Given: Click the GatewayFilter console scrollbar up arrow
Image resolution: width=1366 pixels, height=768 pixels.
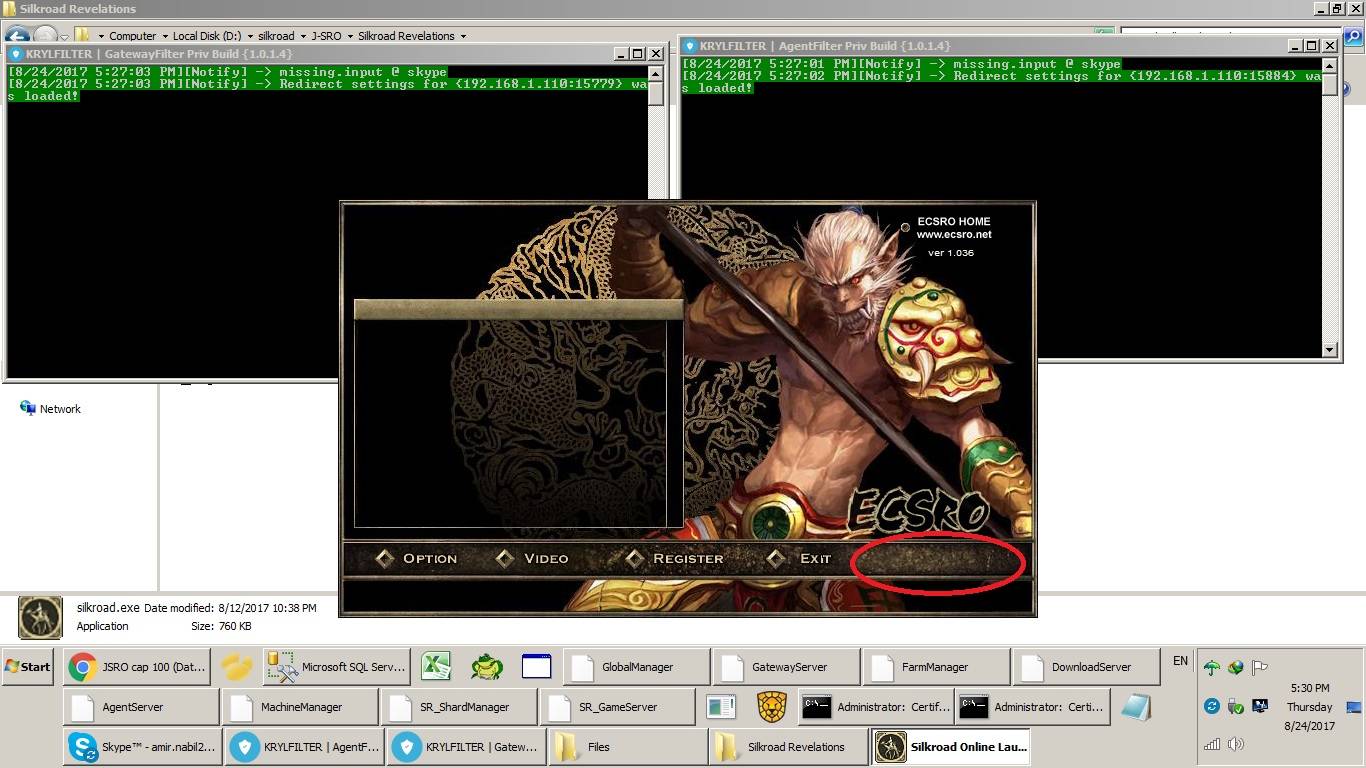Looking at the screenshot, I should point(655,73).
